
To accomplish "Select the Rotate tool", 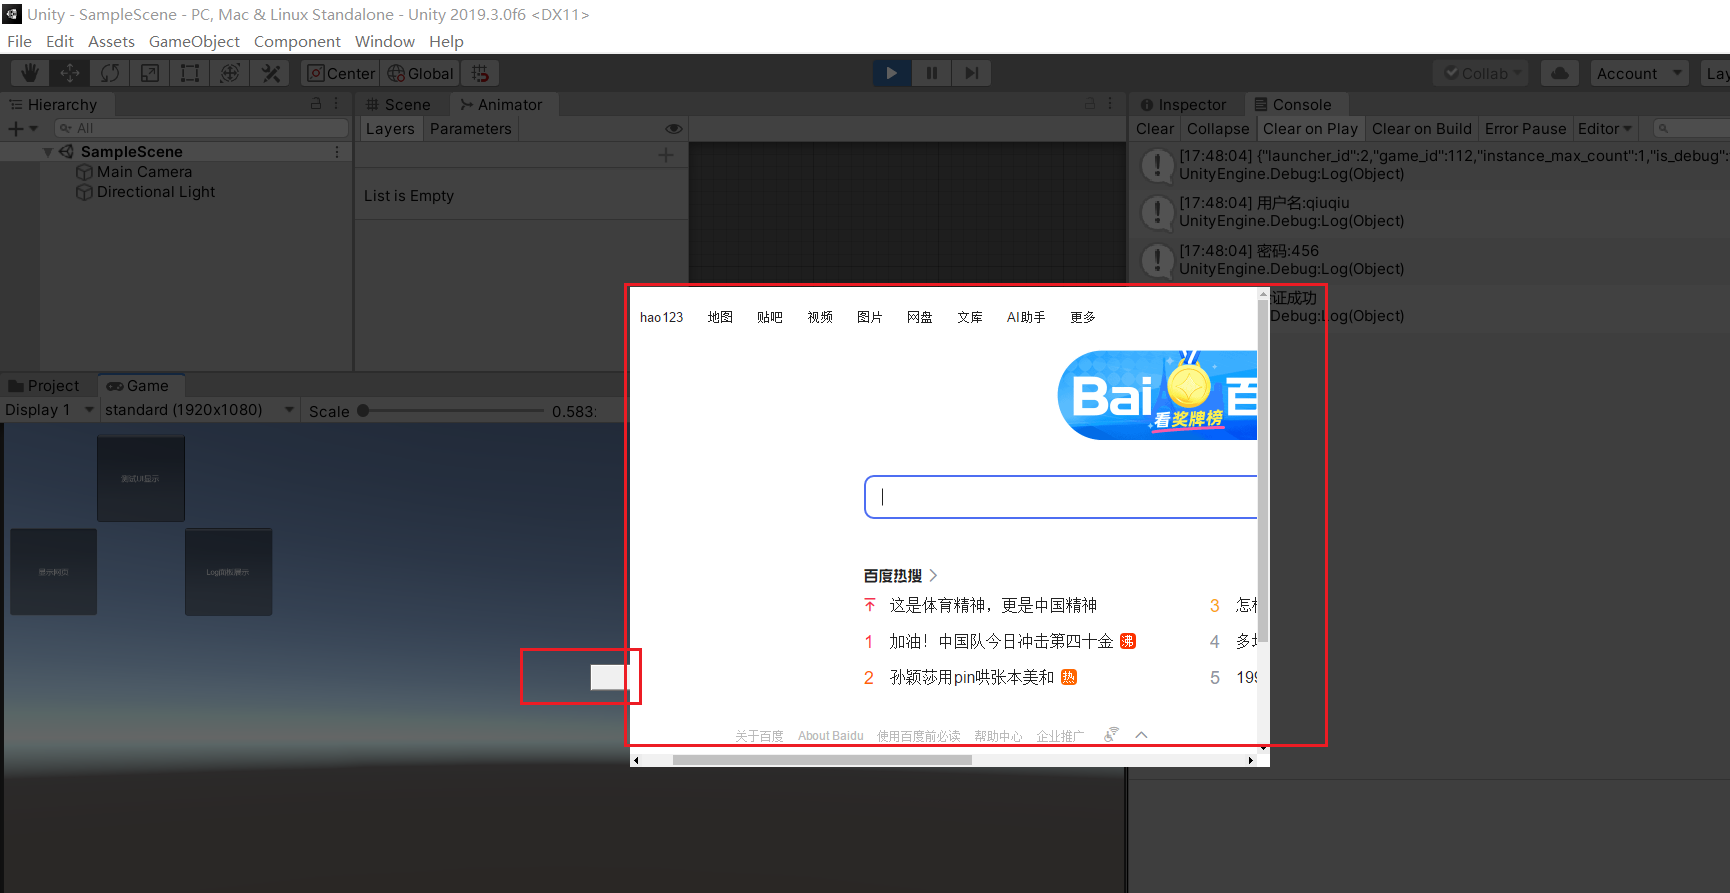I will (x=110, y=73).
